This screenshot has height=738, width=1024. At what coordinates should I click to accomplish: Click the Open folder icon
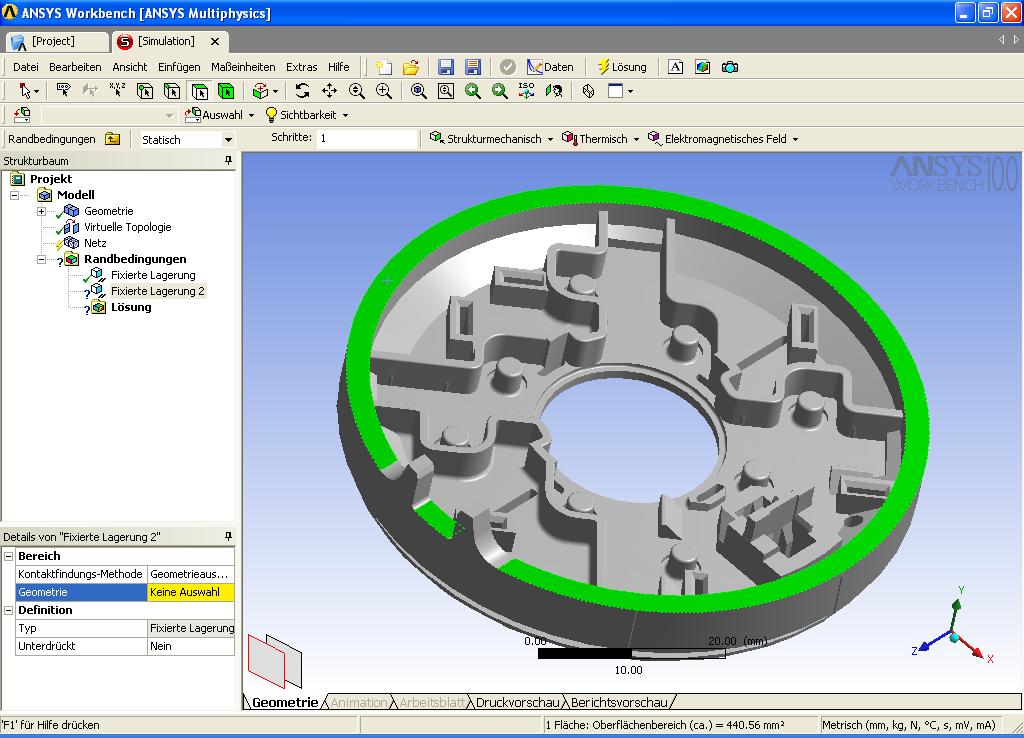tap(411, 67)
